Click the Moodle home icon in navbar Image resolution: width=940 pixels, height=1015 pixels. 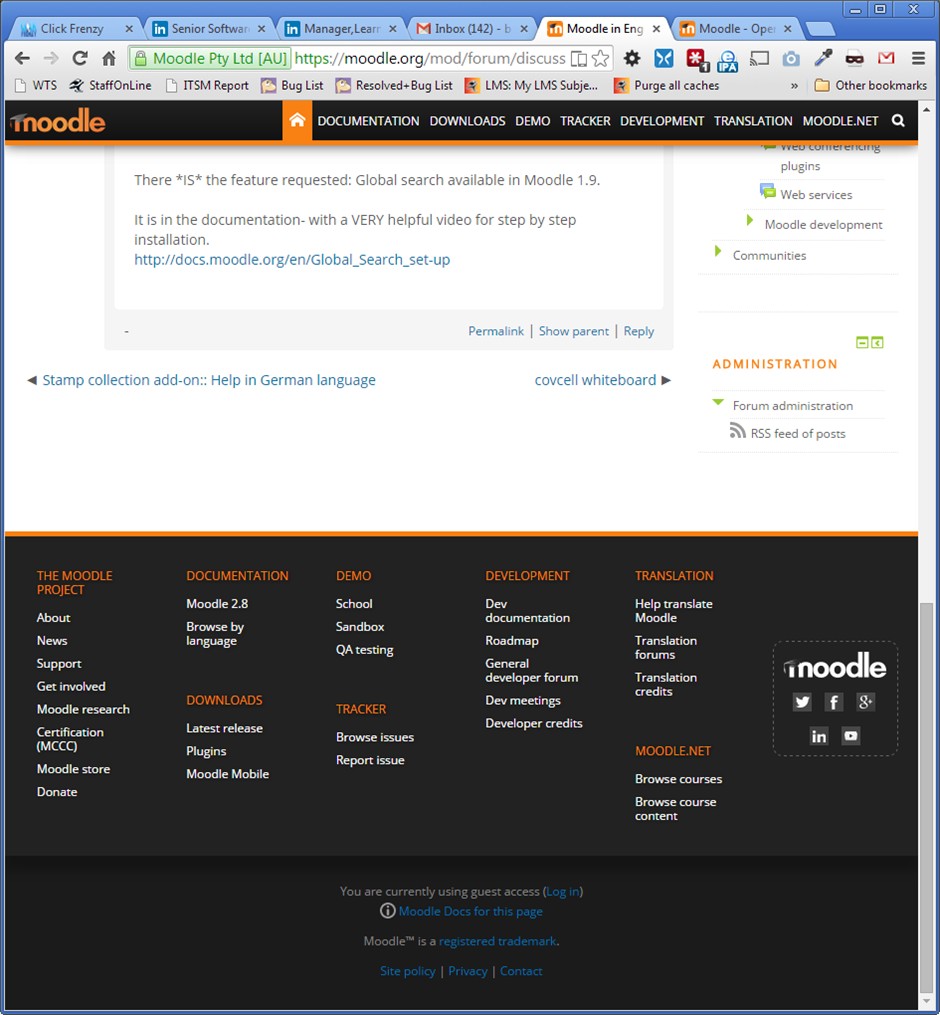[297, 120]
